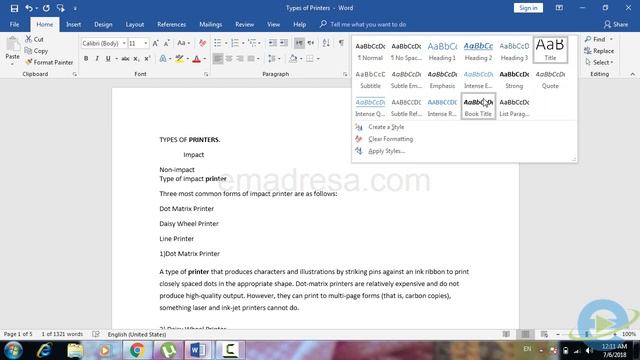Align text to the right
The width and height of the screenshot is (640, 360).
point(240,59)
